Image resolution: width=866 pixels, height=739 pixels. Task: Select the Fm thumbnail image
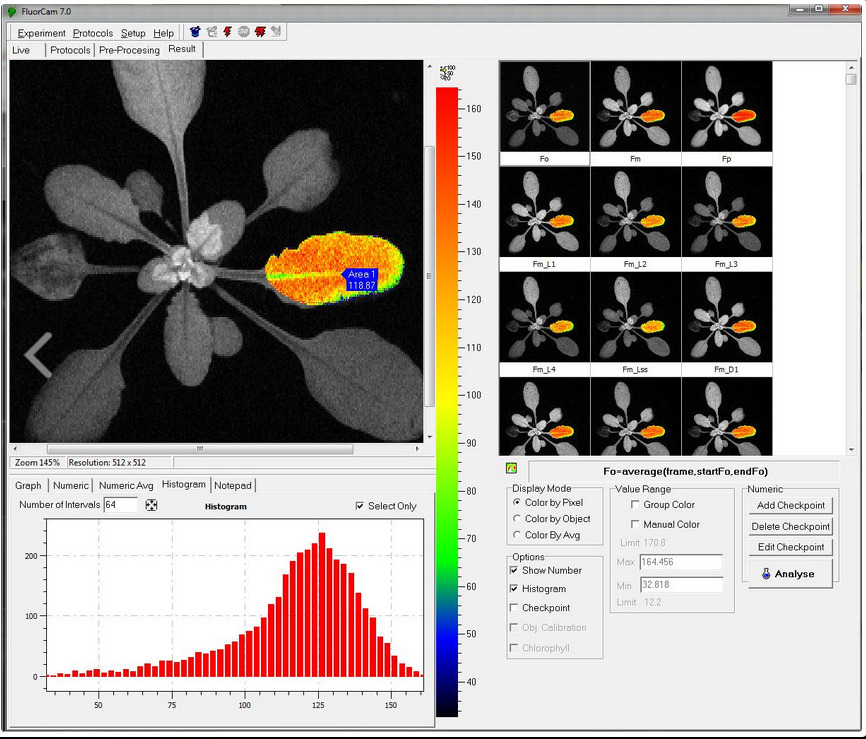coord(636,107)
